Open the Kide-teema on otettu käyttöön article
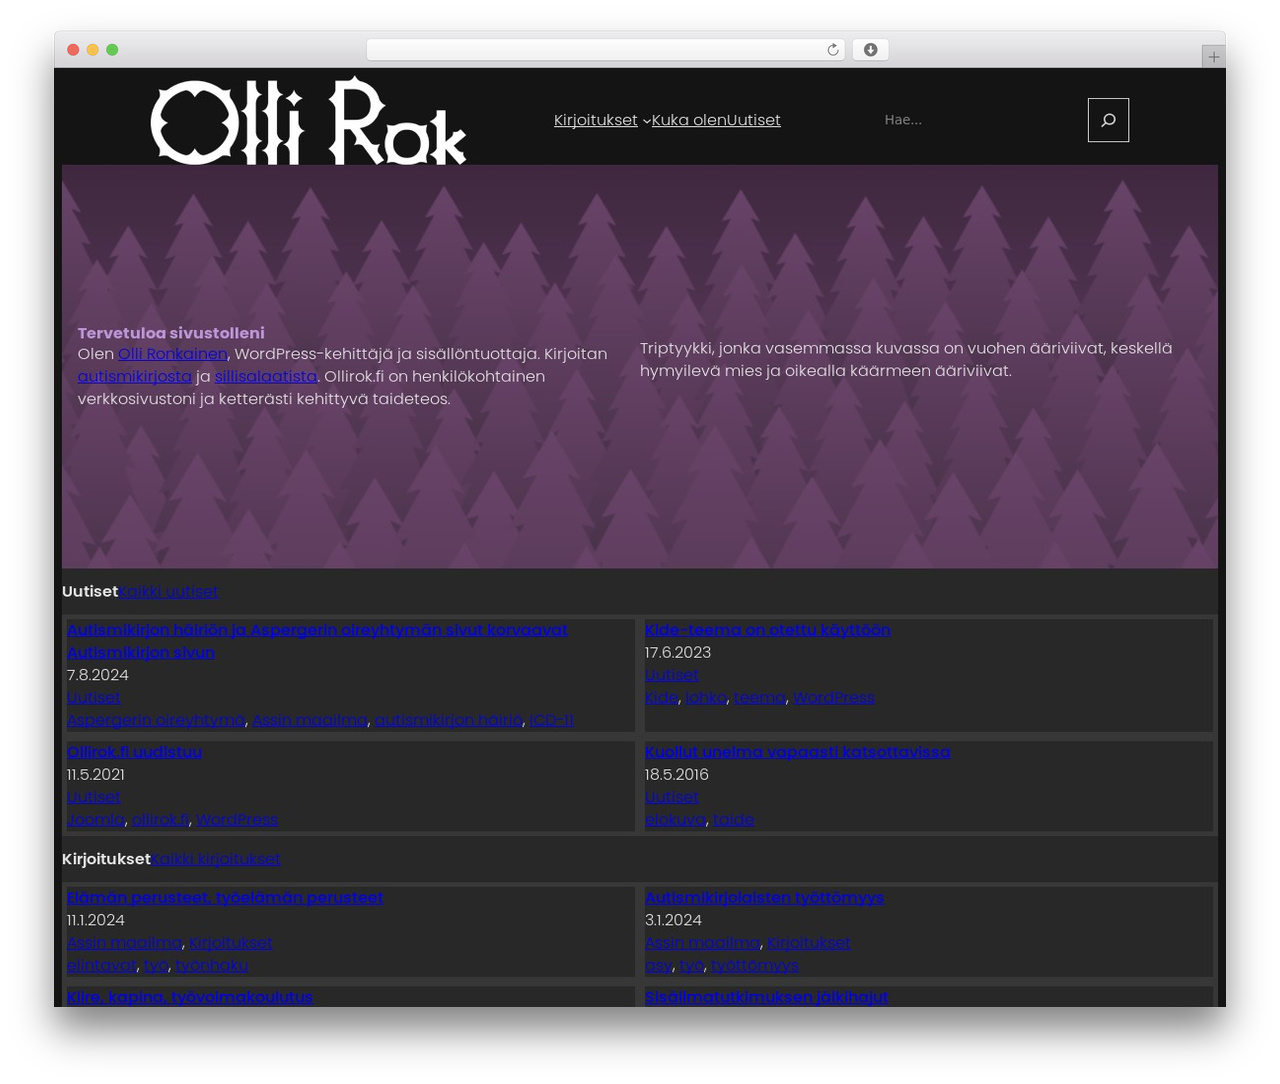 click(x=767, y=630)
